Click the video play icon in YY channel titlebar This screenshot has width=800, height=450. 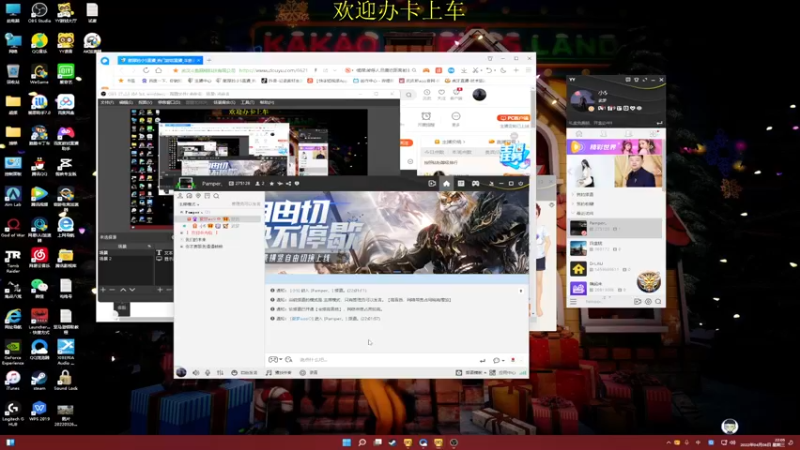[x=432, y=184]
